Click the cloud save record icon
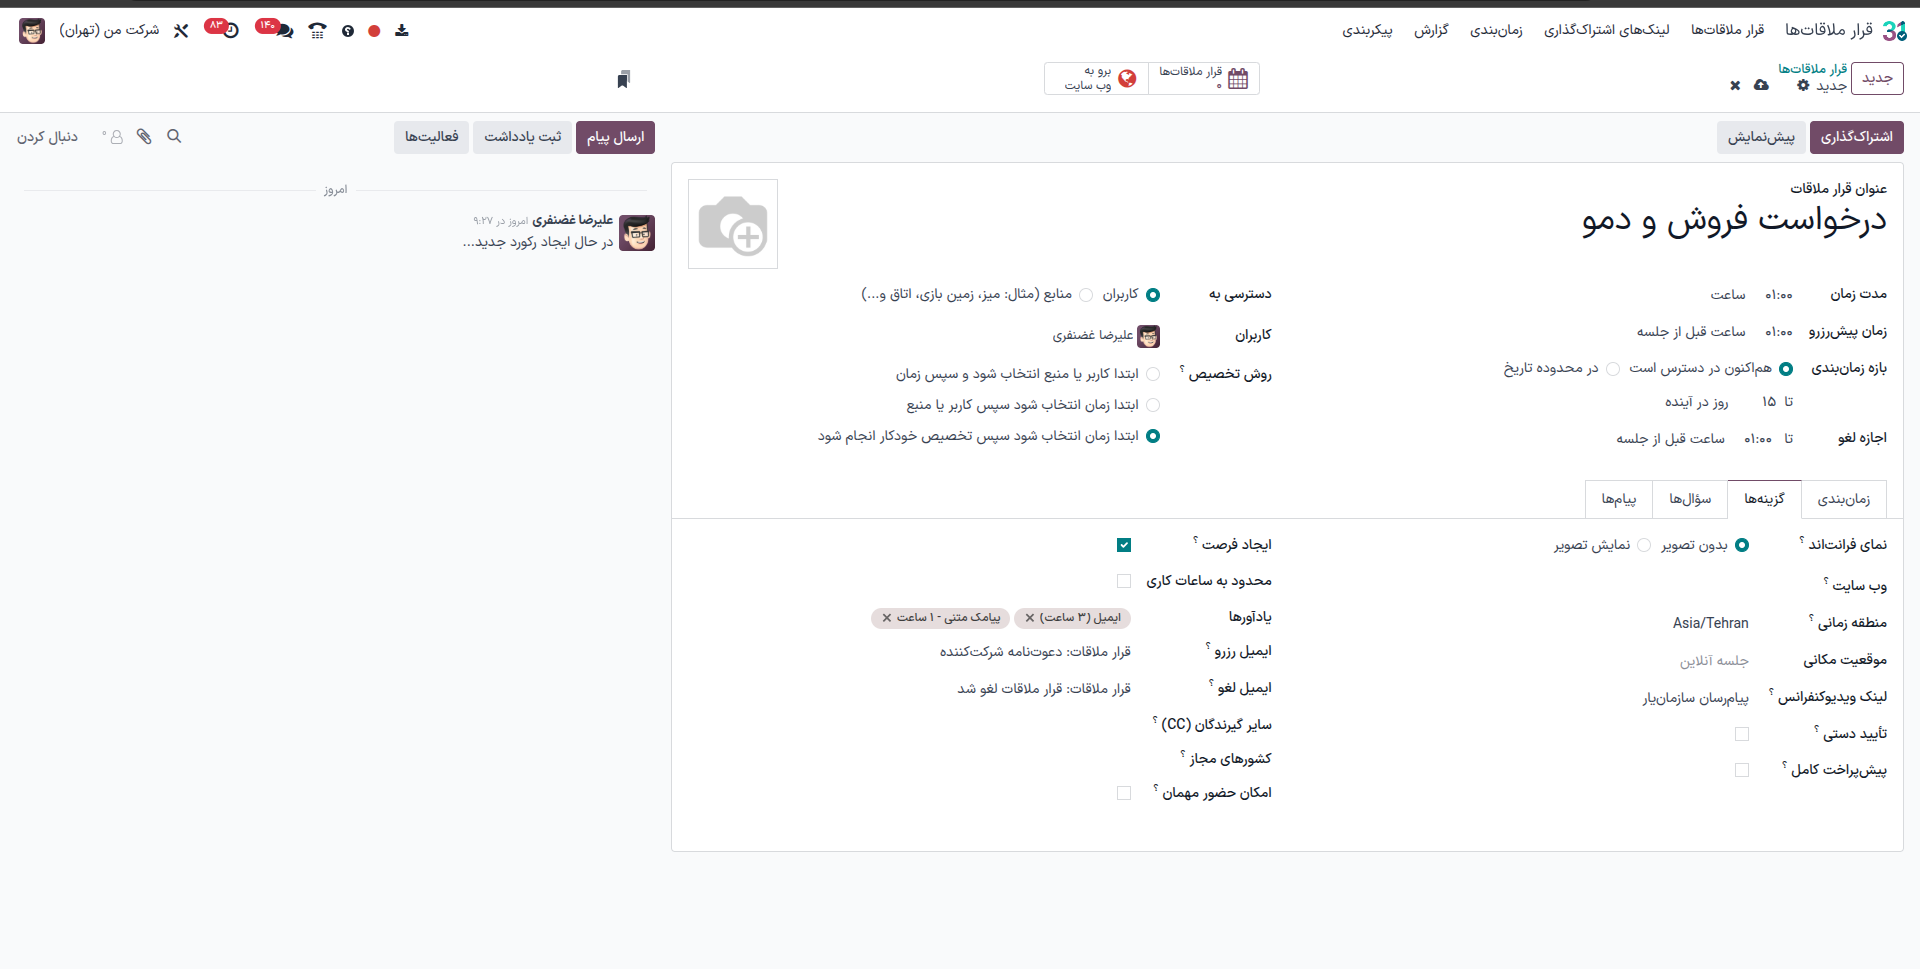 pos(1761,86)
